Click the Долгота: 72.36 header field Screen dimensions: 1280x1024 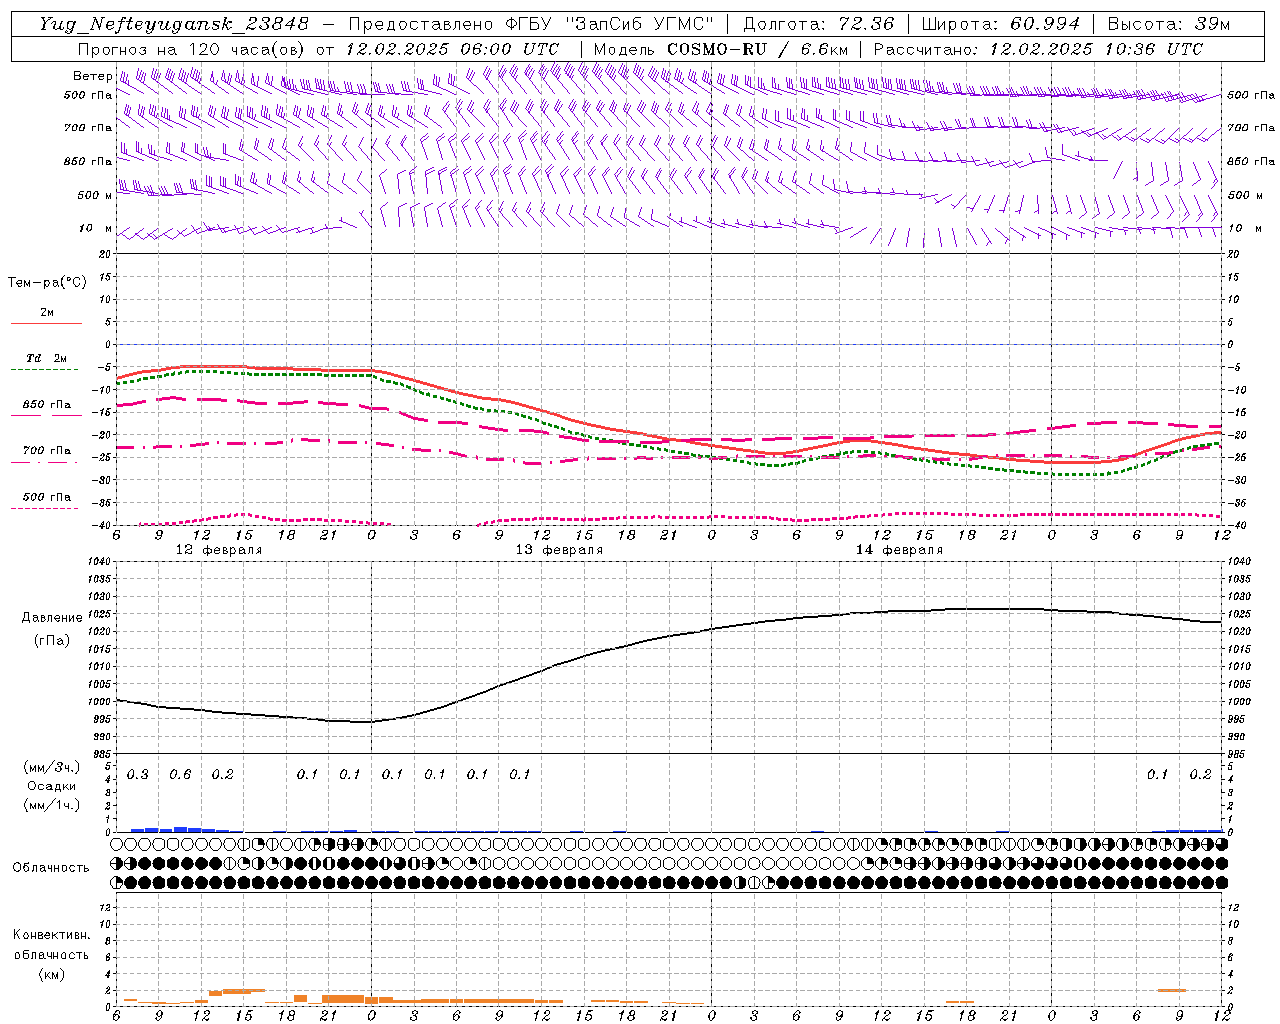(818, 24)
